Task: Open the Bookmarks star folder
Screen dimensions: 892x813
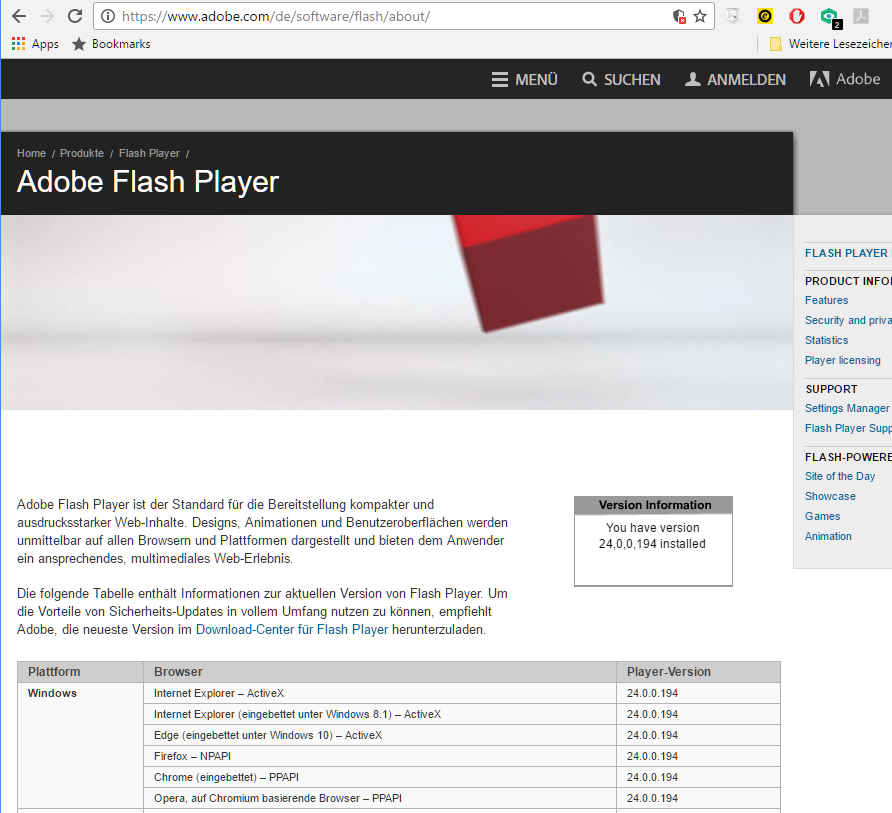Action: coord(111,44)
